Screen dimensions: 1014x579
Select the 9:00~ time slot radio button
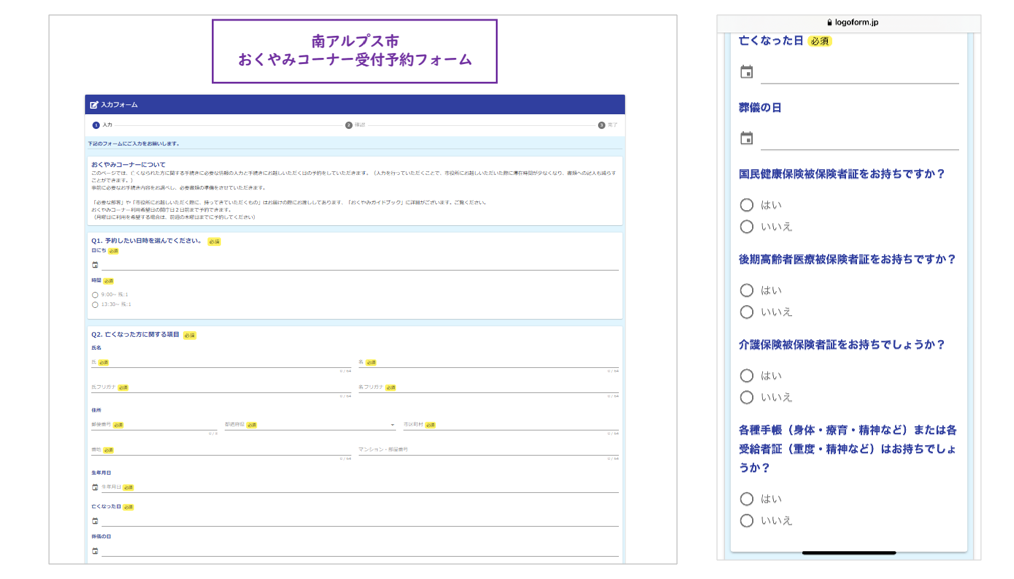[x=94, y=294]
